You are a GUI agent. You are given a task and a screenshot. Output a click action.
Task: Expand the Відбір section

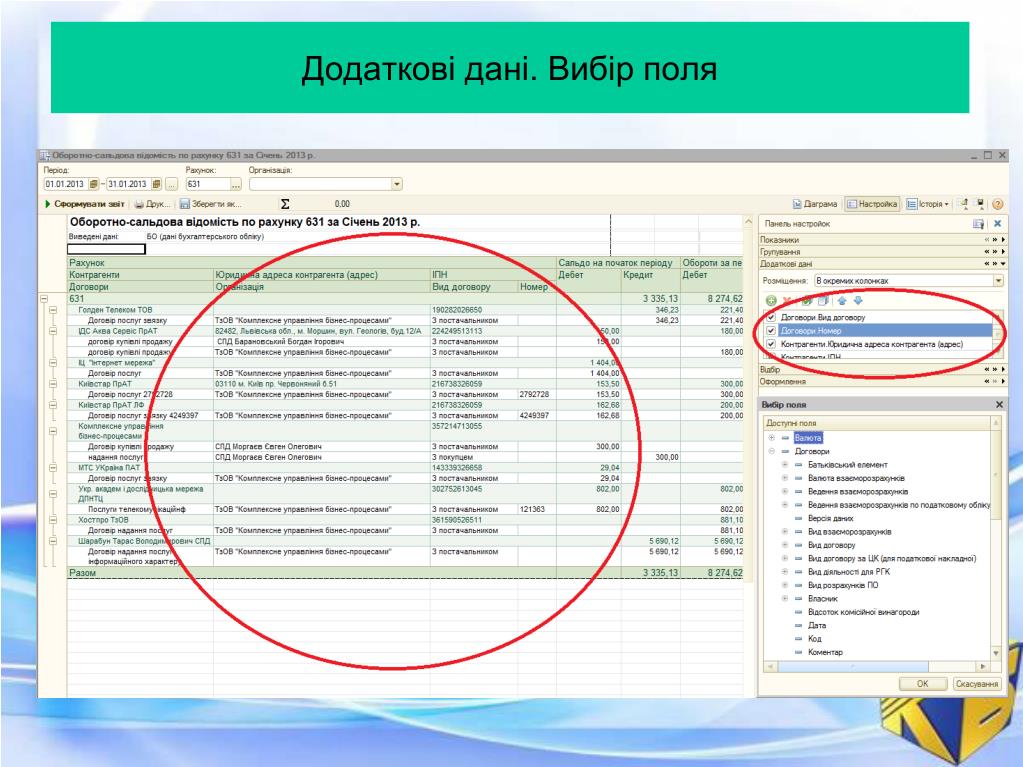tap(1003, 370)
